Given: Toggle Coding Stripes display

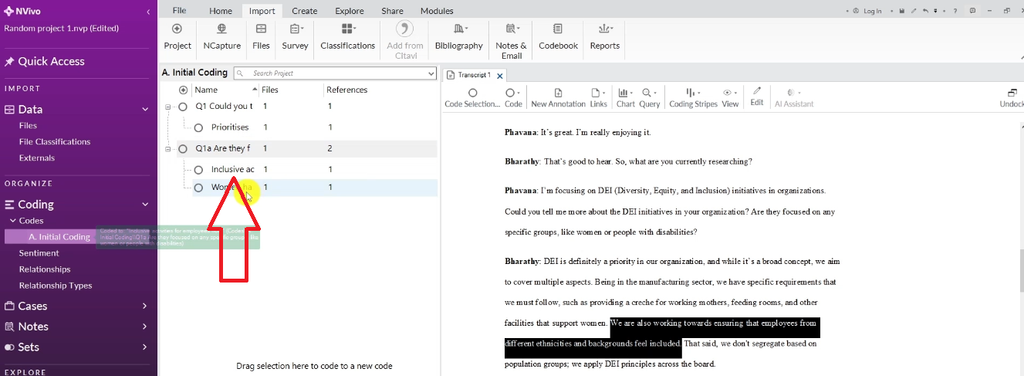Looking at the screenshot, I should point(693,98).
